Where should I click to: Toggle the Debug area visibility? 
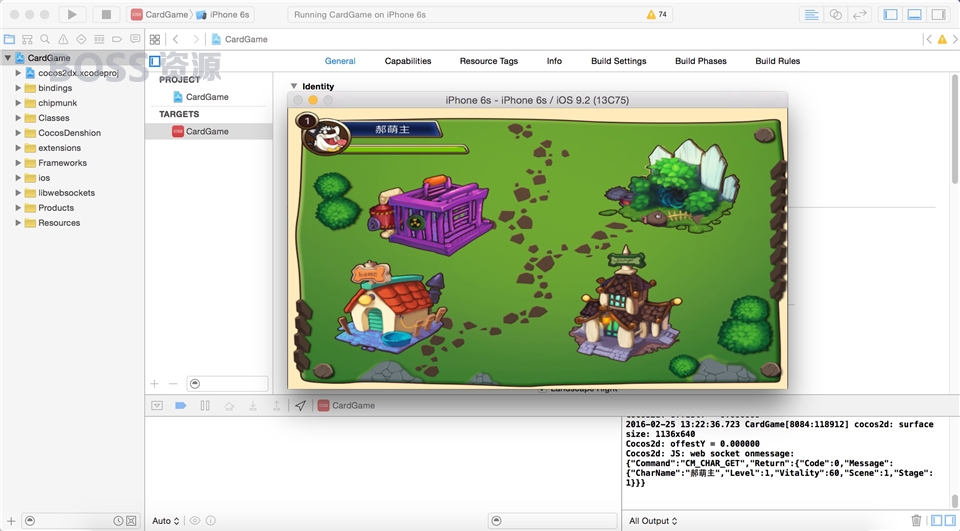(914, 15)
